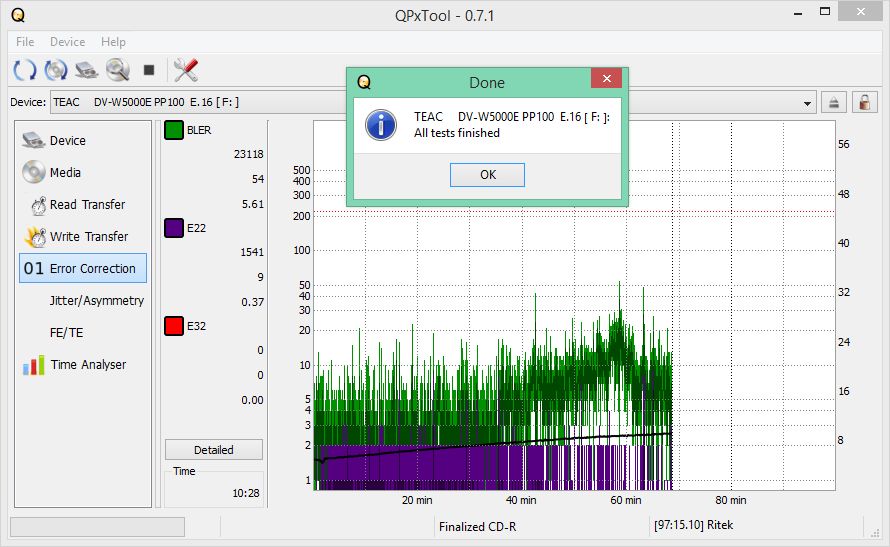Close the Done dialog with the red X
This screenshot has width=890, height=547.
606,78
